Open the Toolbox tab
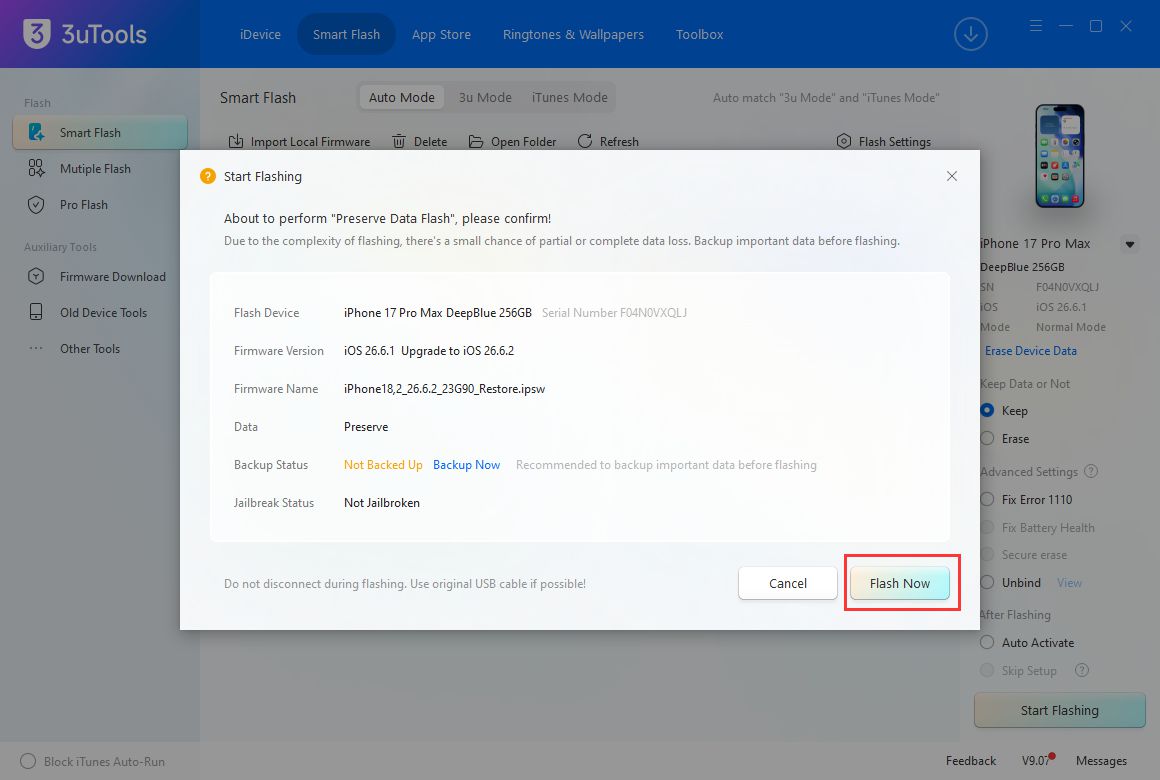 click(699, 34)
